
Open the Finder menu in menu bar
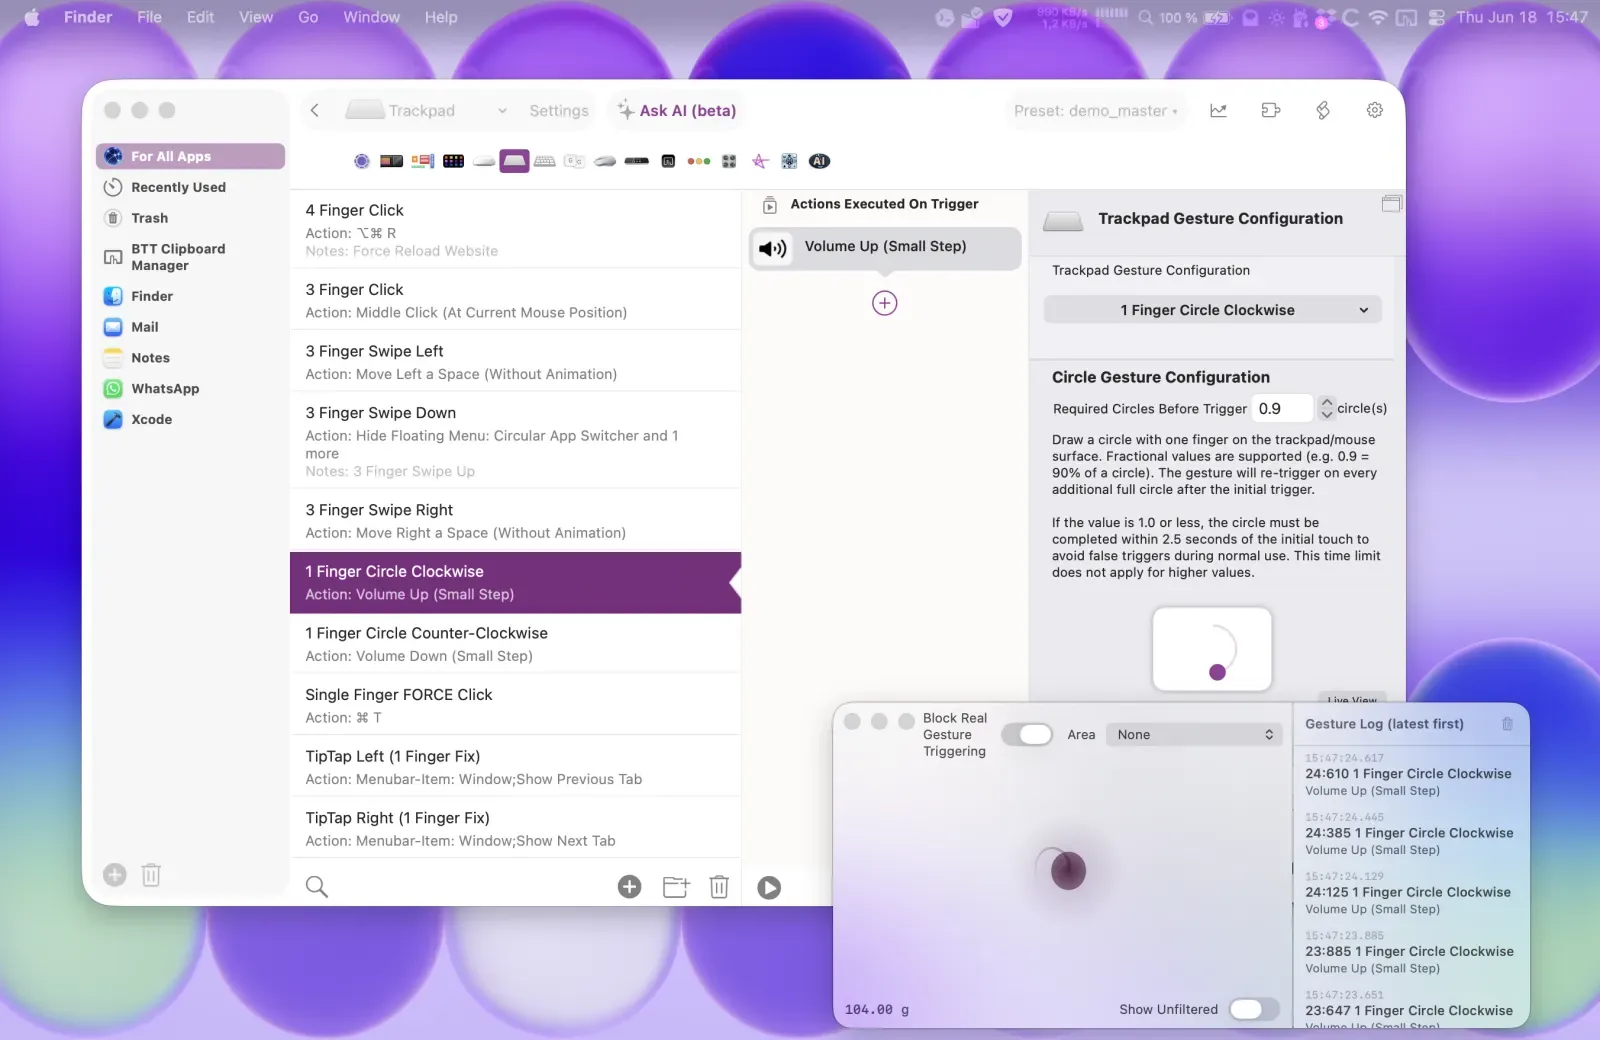(88, 17)
